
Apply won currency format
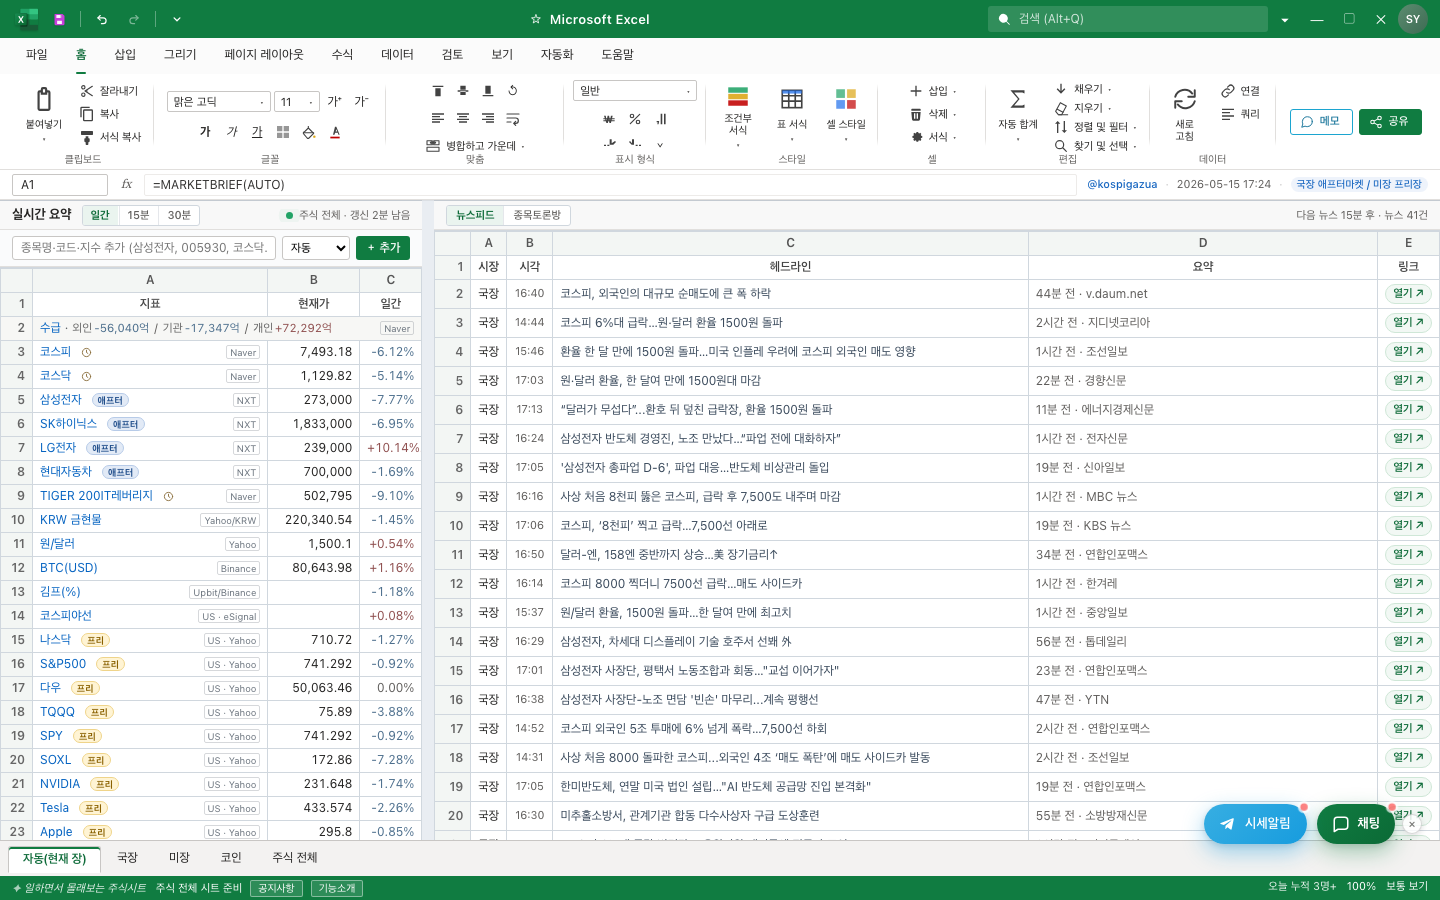609,119
